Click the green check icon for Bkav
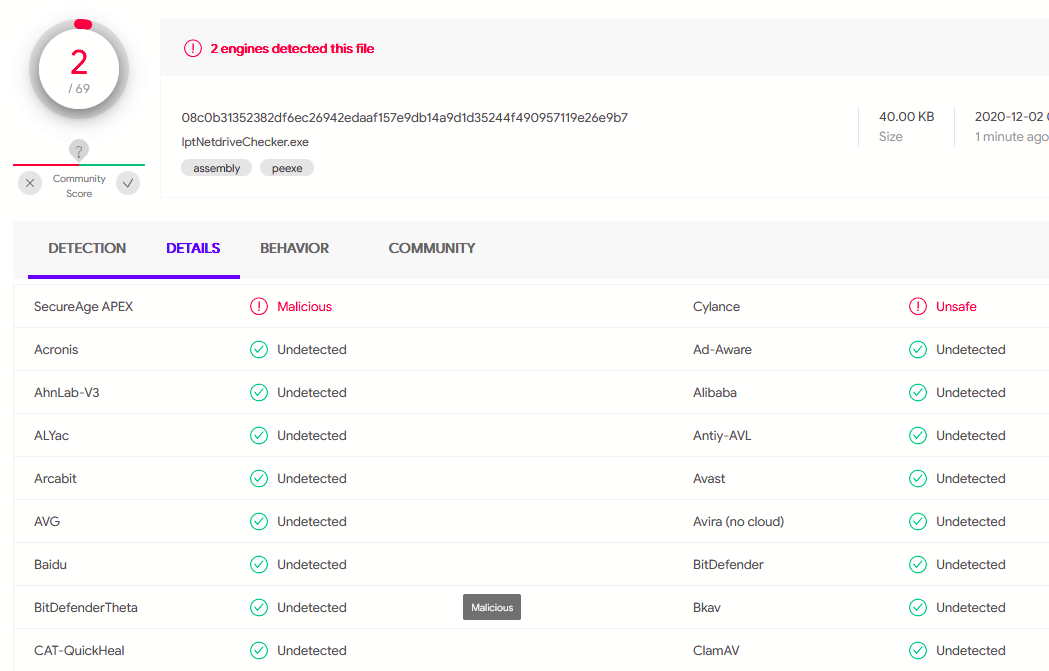 click(x=918, y=607)
